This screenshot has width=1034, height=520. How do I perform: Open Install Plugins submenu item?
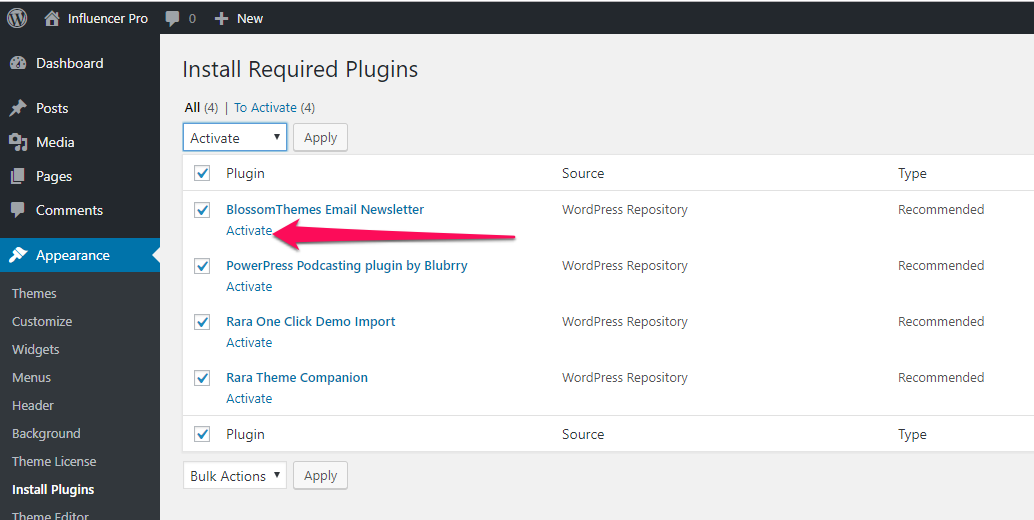coord(53,490)
